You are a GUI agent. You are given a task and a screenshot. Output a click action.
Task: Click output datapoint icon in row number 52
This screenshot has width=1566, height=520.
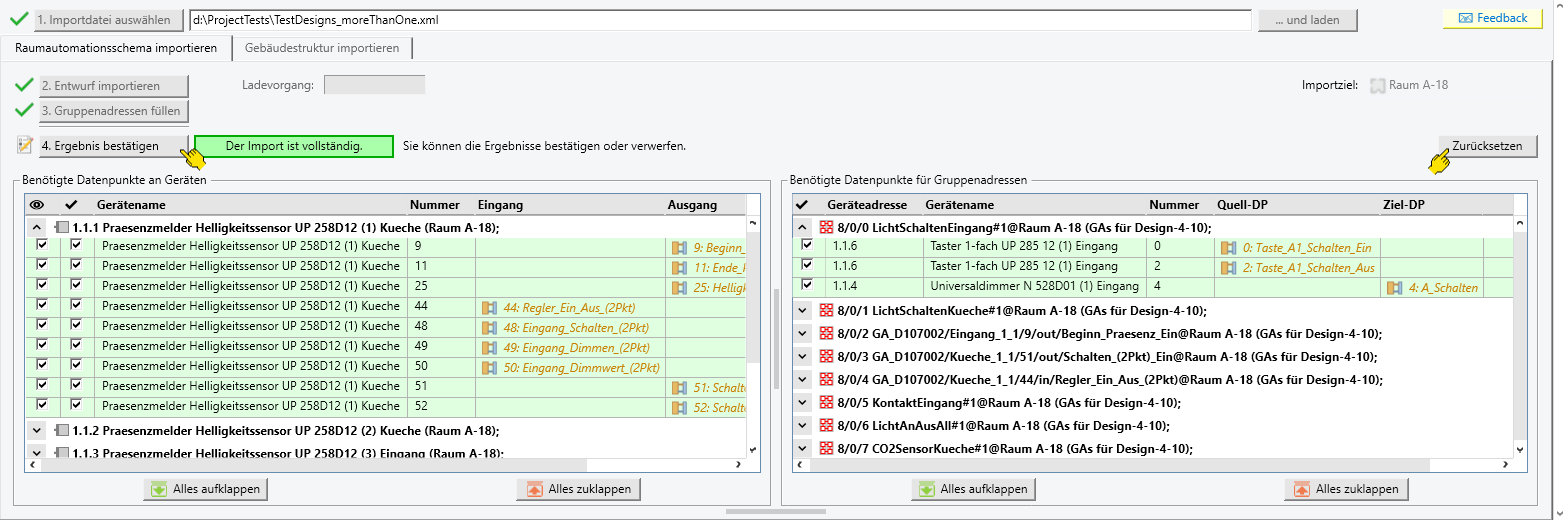click(680, 407)
